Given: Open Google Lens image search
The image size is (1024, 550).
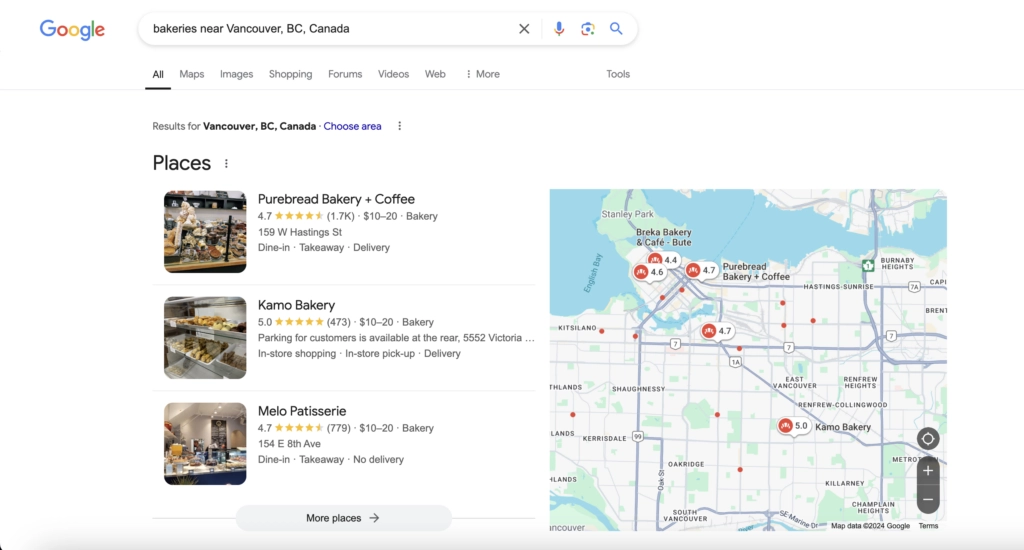Looking at the screenshot, I should coord(588,29).
